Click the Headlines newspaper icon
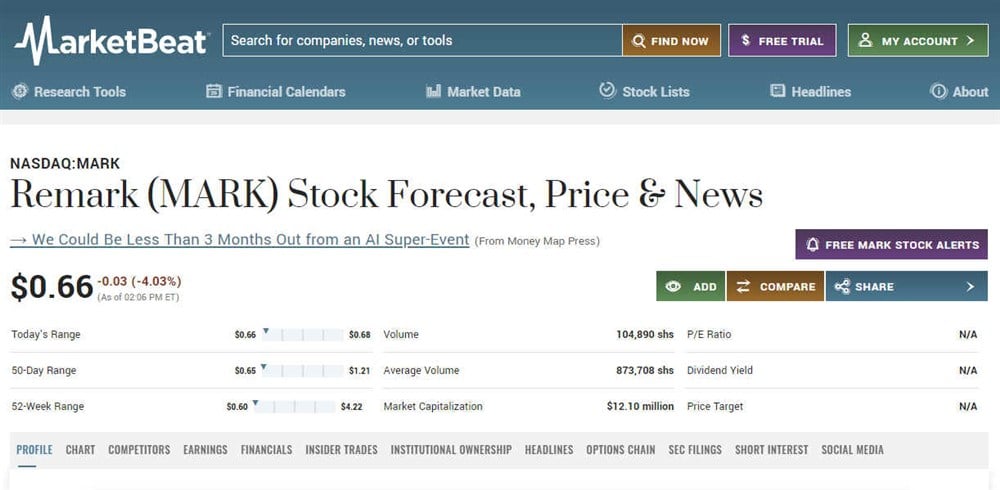 tap(778, 91)
